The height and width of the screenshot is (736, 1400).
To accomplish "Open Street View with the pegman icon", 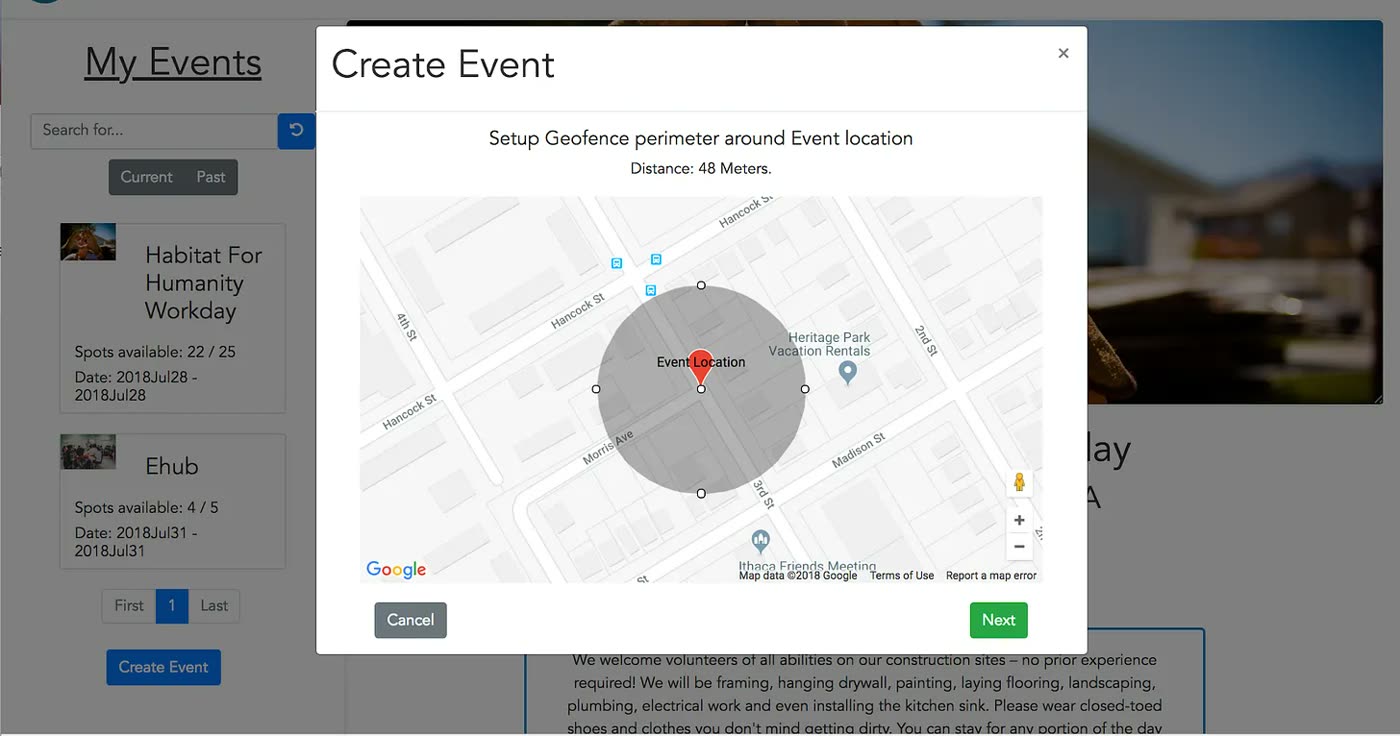I will point(1019,483).
